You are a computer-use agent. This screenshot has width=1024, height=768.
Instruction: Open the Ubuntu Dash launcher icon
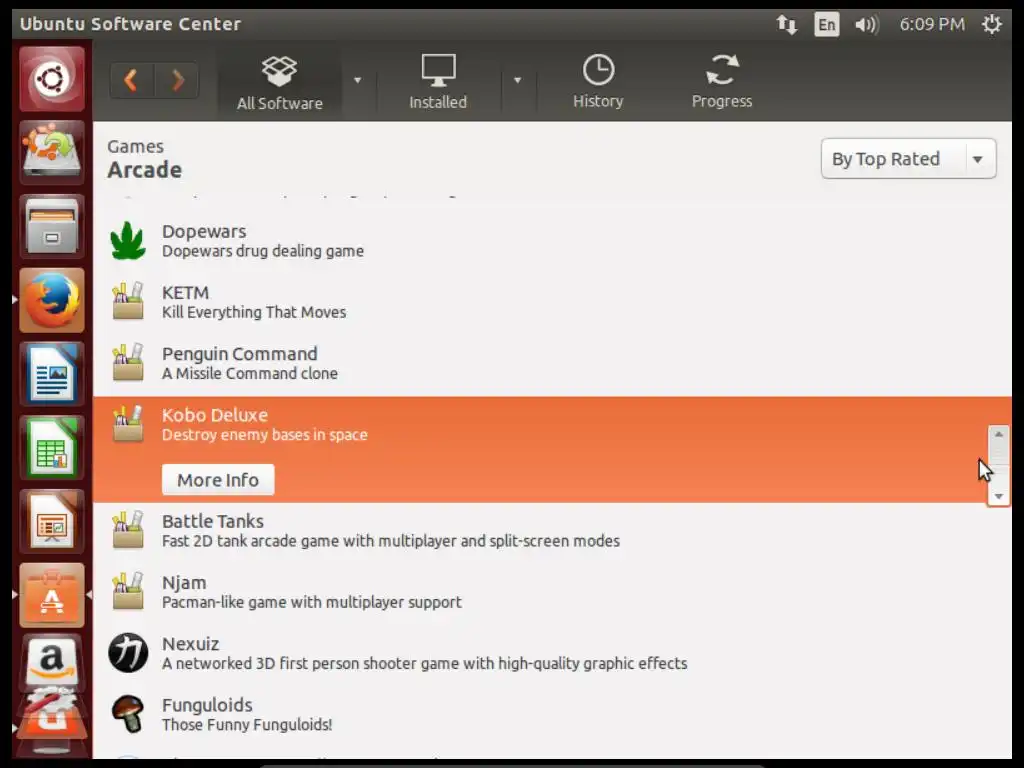tap(52, 79)
